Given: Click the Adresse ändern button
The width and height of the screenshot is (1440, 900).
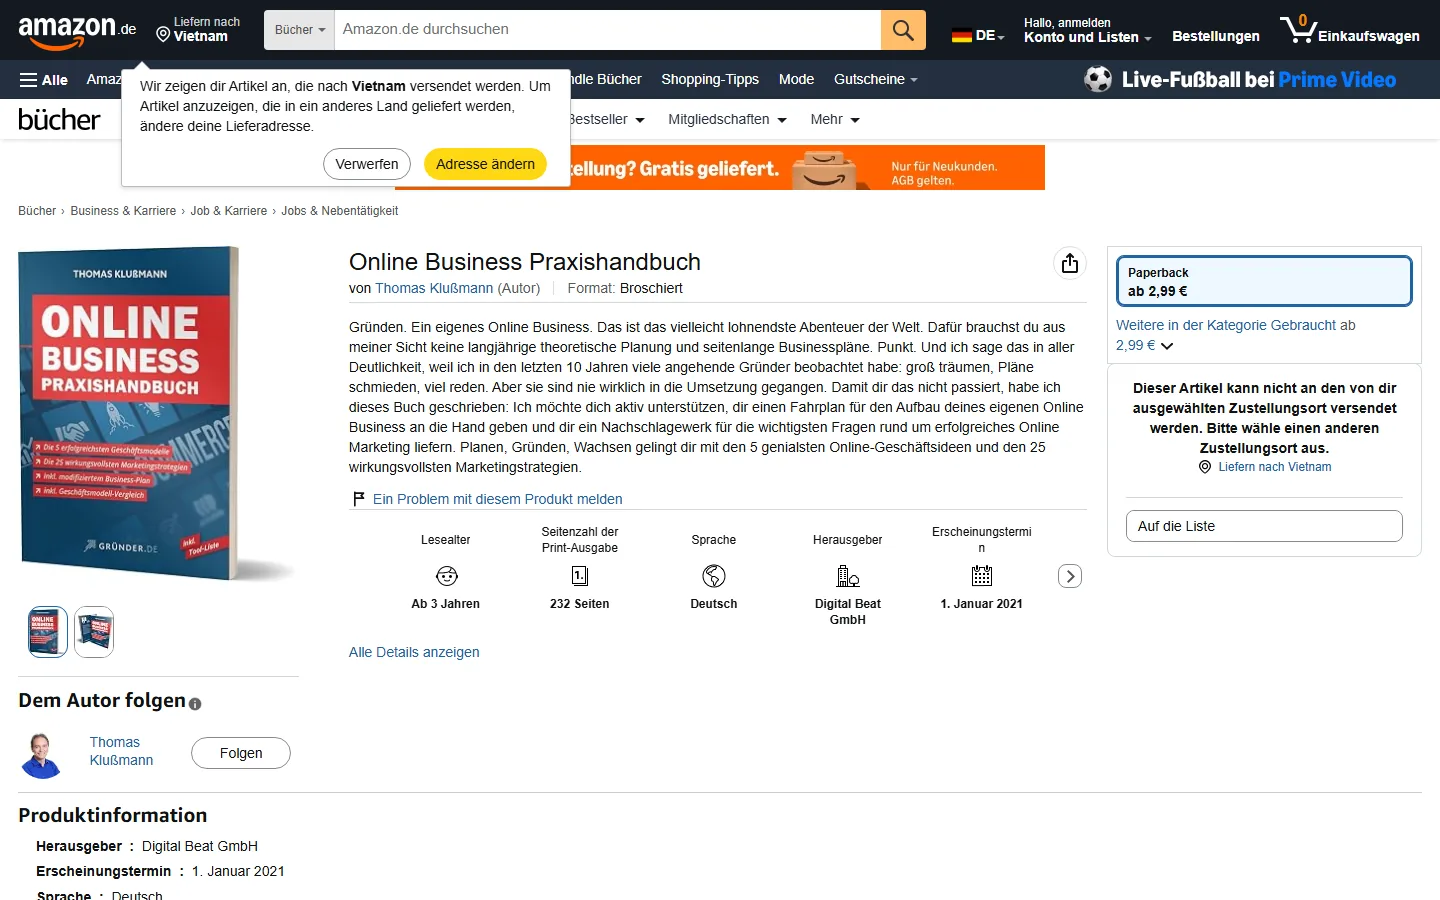Looking at the screenshot, I should pos(485,164).
